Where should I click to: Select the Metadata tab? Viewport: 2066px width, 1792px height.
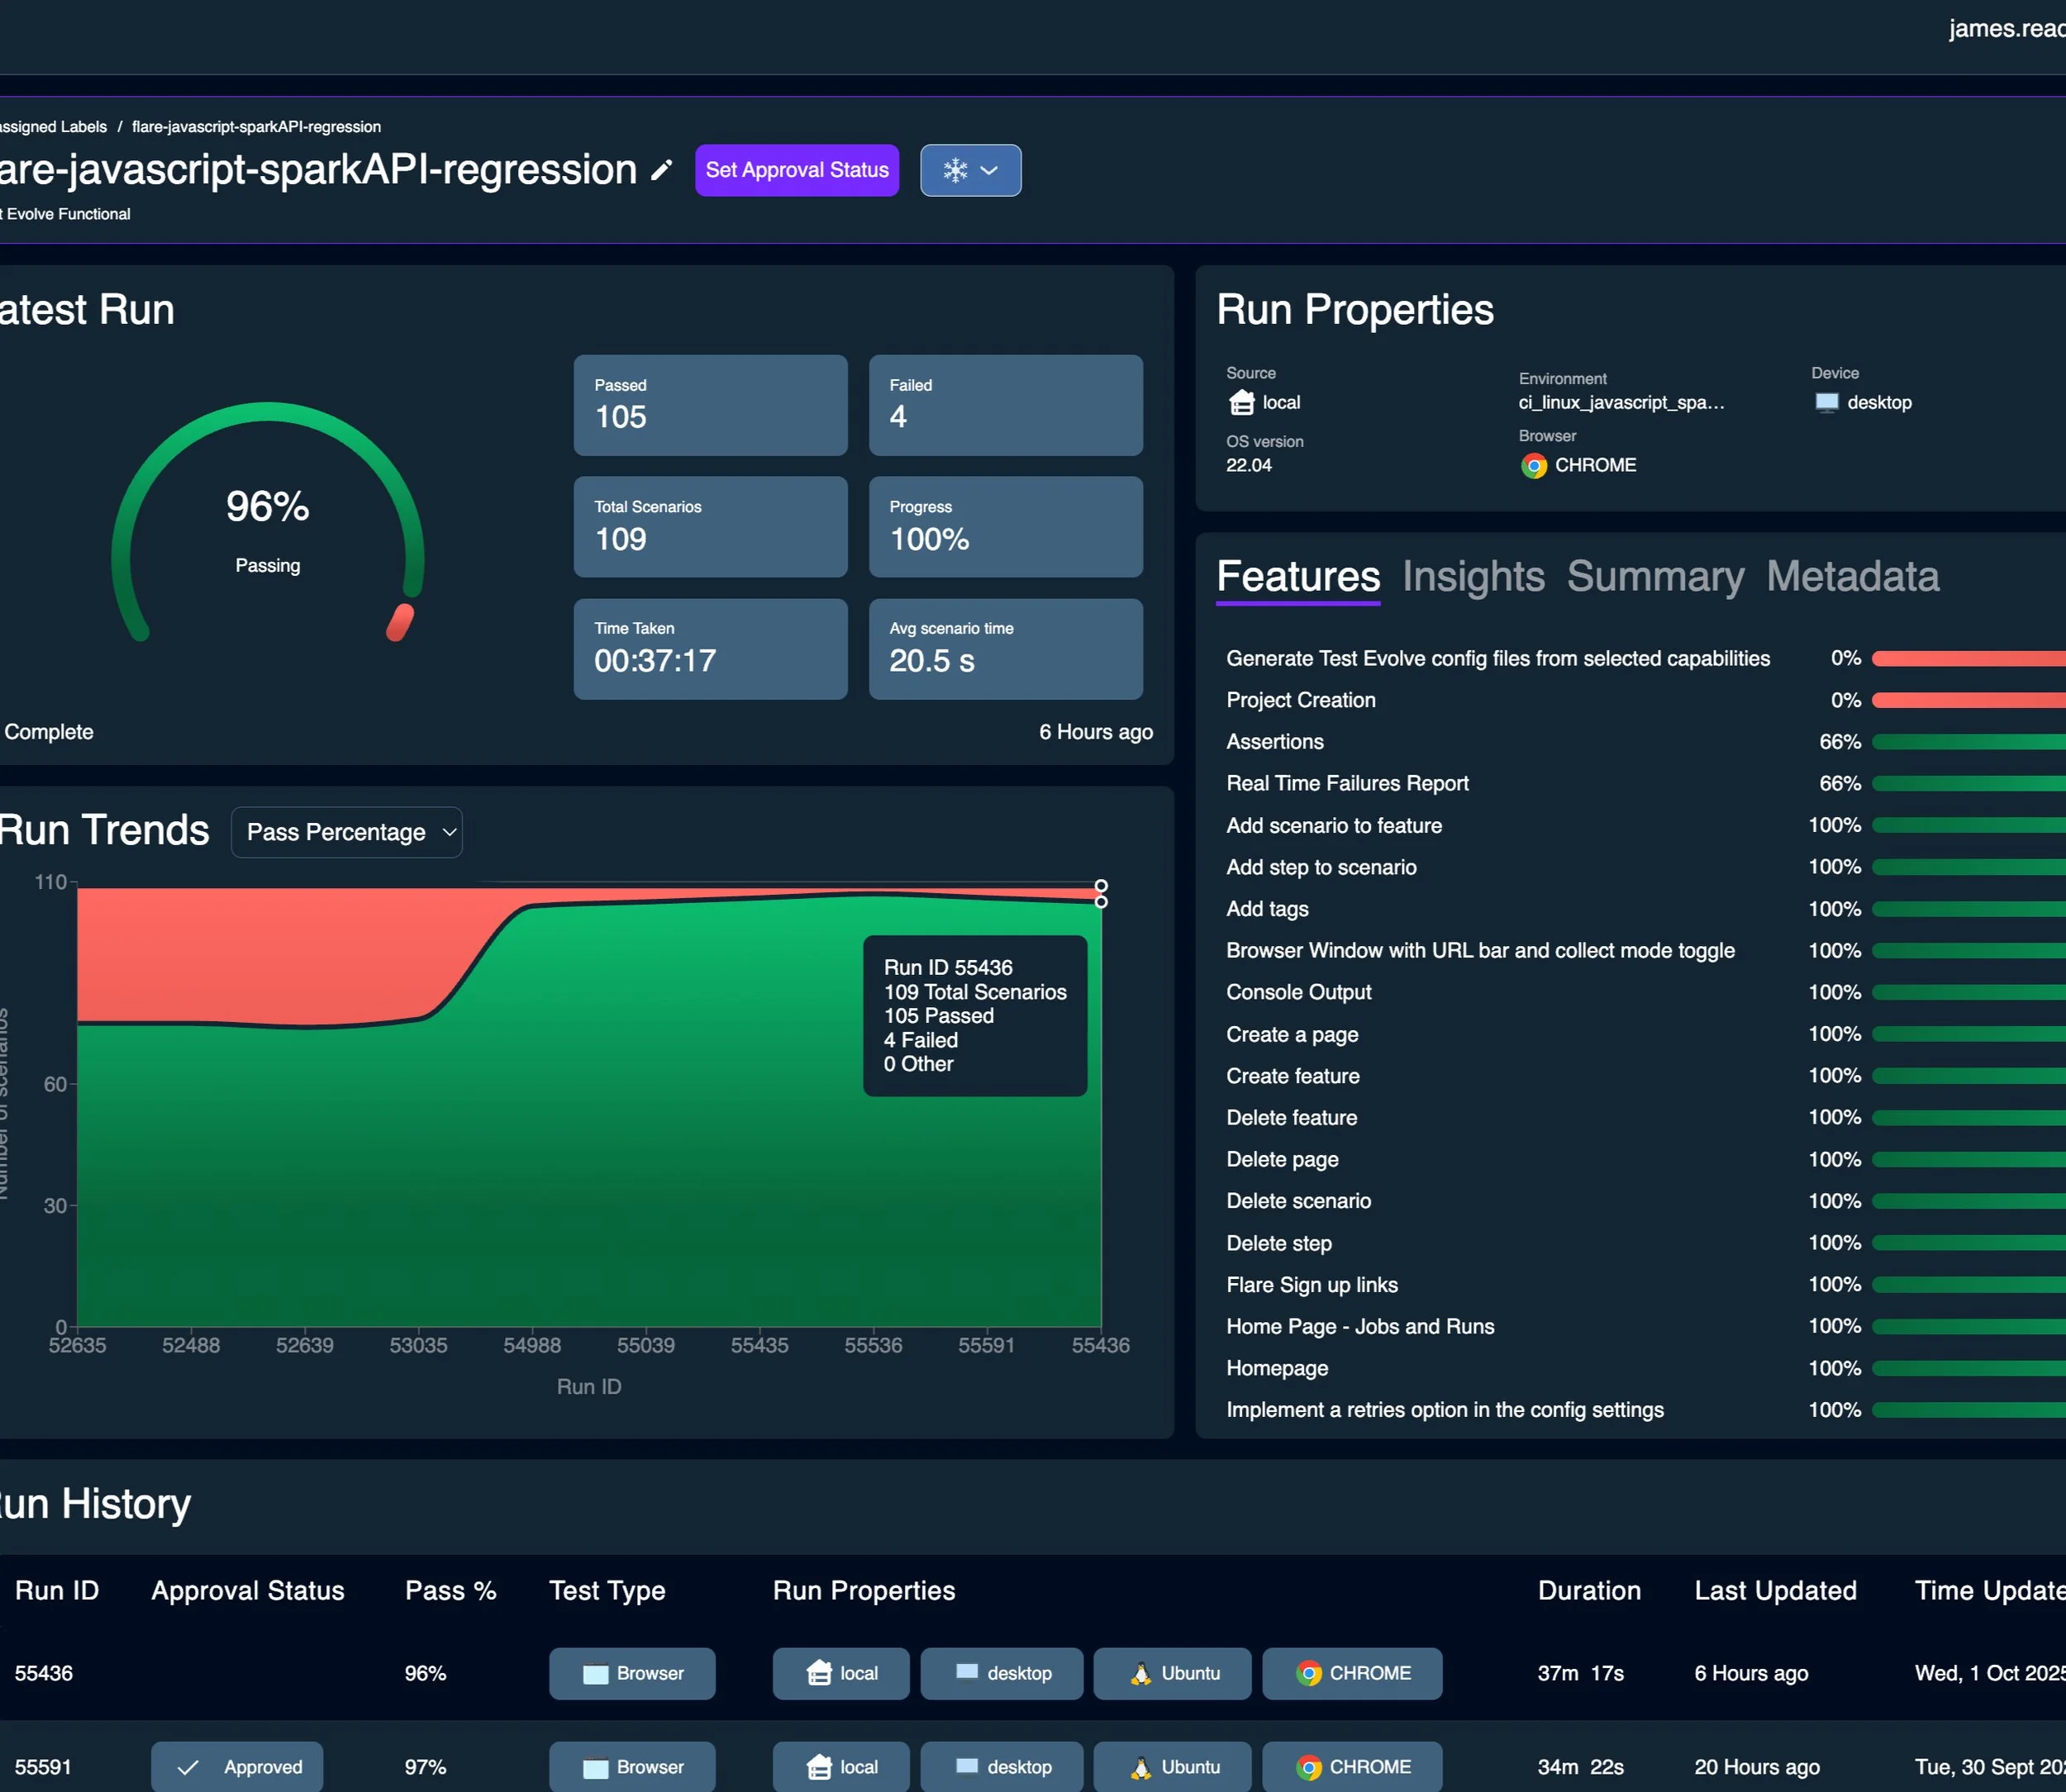point(1851,577)
